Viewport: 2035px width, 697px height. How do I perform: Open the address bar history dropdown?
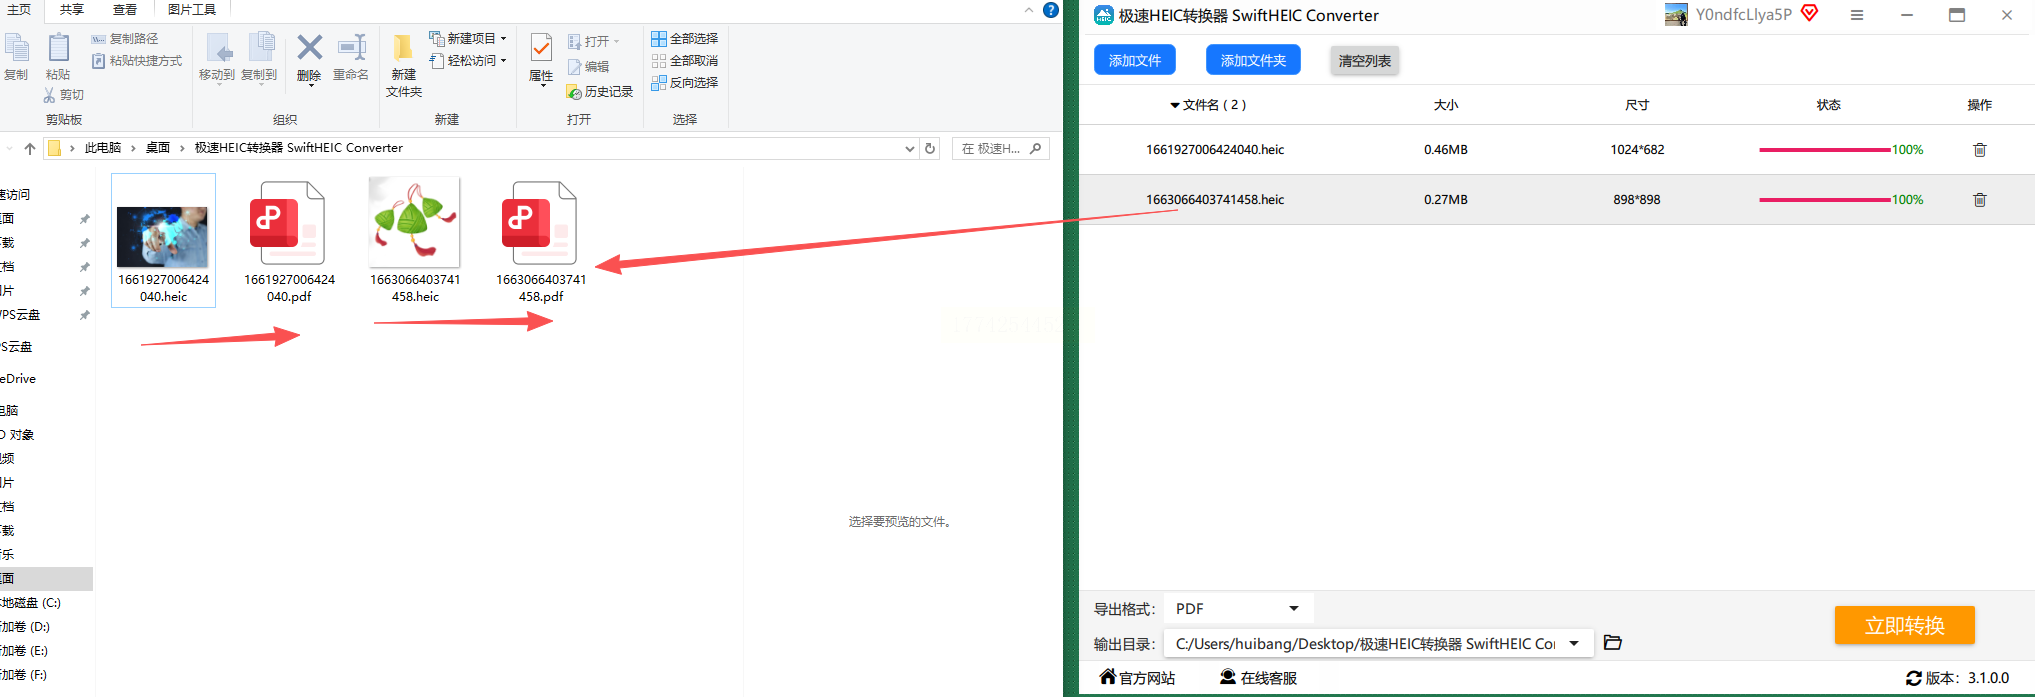point(910,149)
